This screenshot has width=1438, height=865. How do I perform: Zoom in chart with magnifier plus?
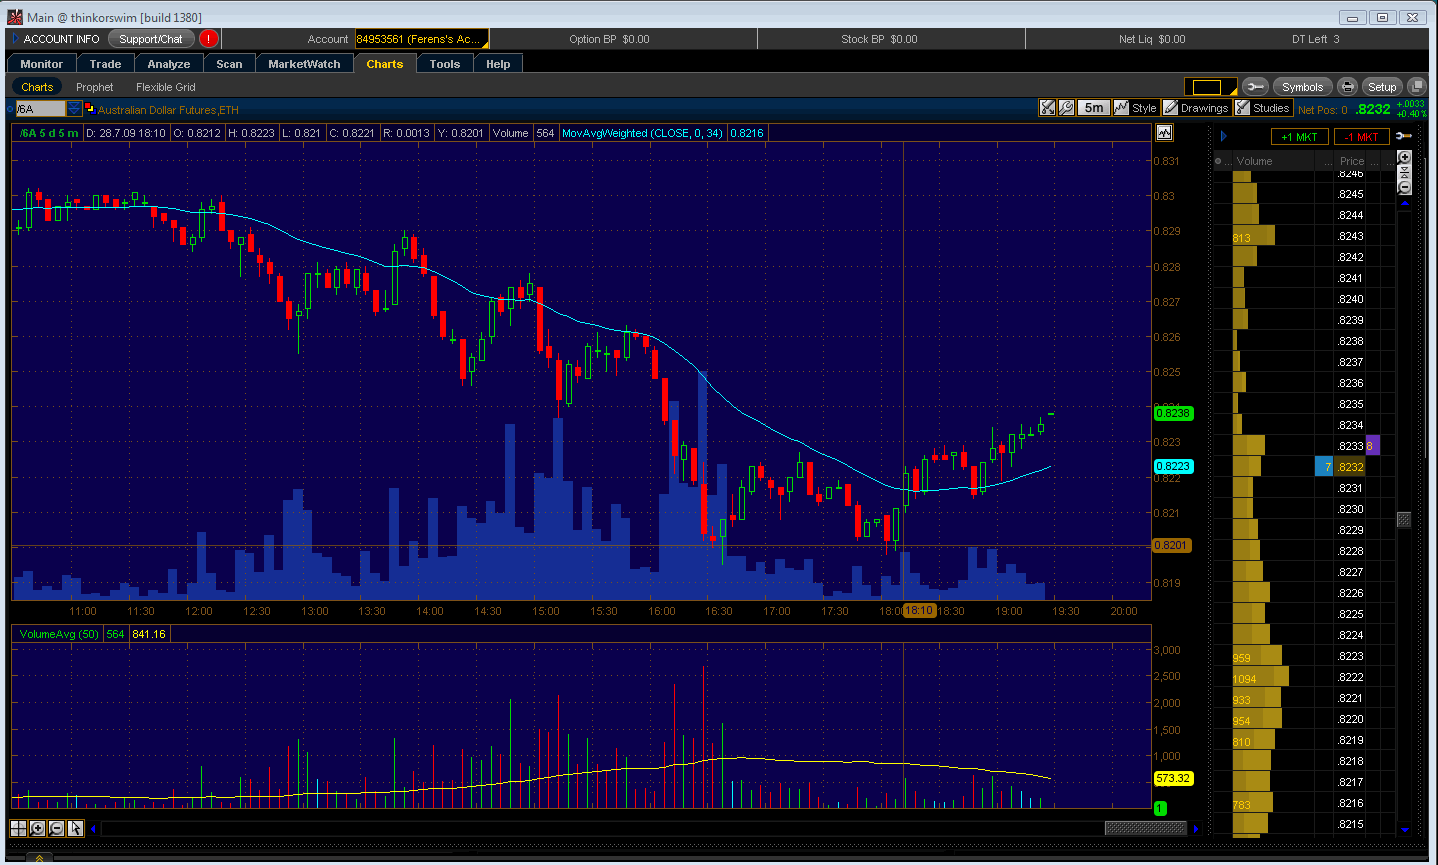click(x=37, y=828)
